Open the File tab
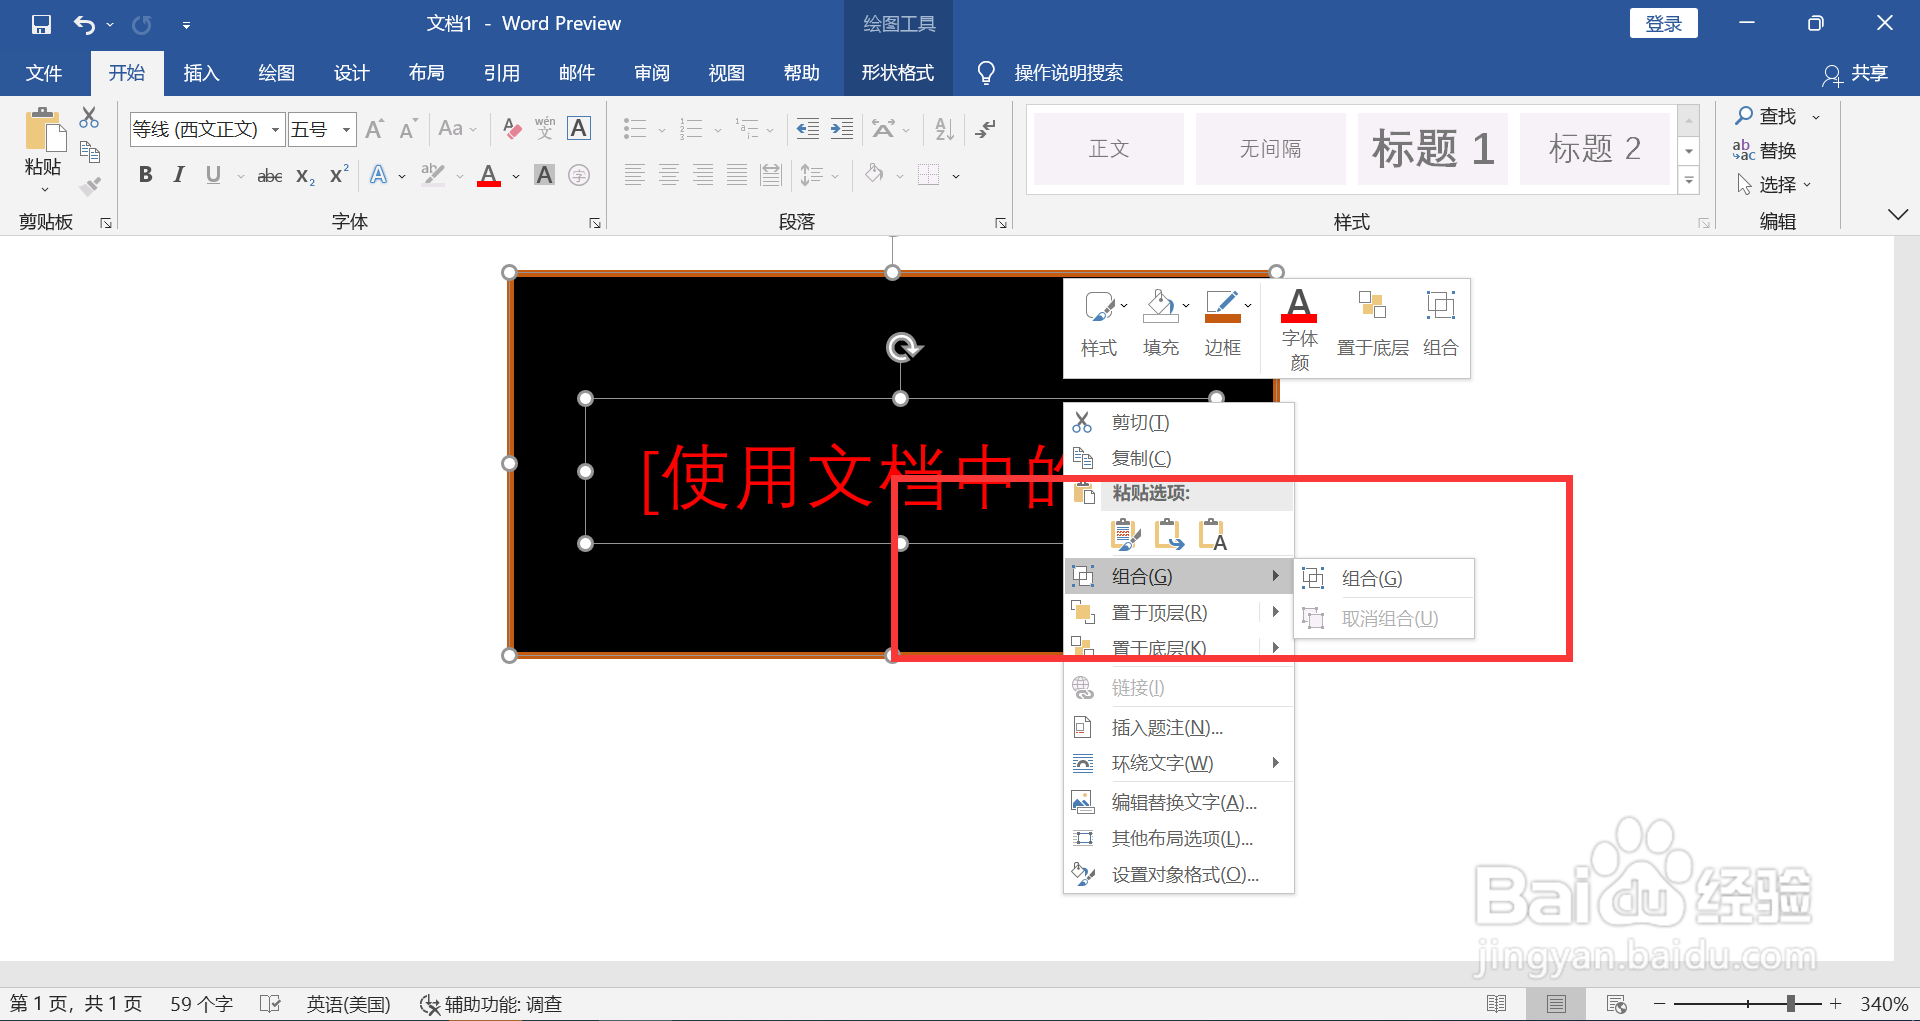 [x=43, y=73]
